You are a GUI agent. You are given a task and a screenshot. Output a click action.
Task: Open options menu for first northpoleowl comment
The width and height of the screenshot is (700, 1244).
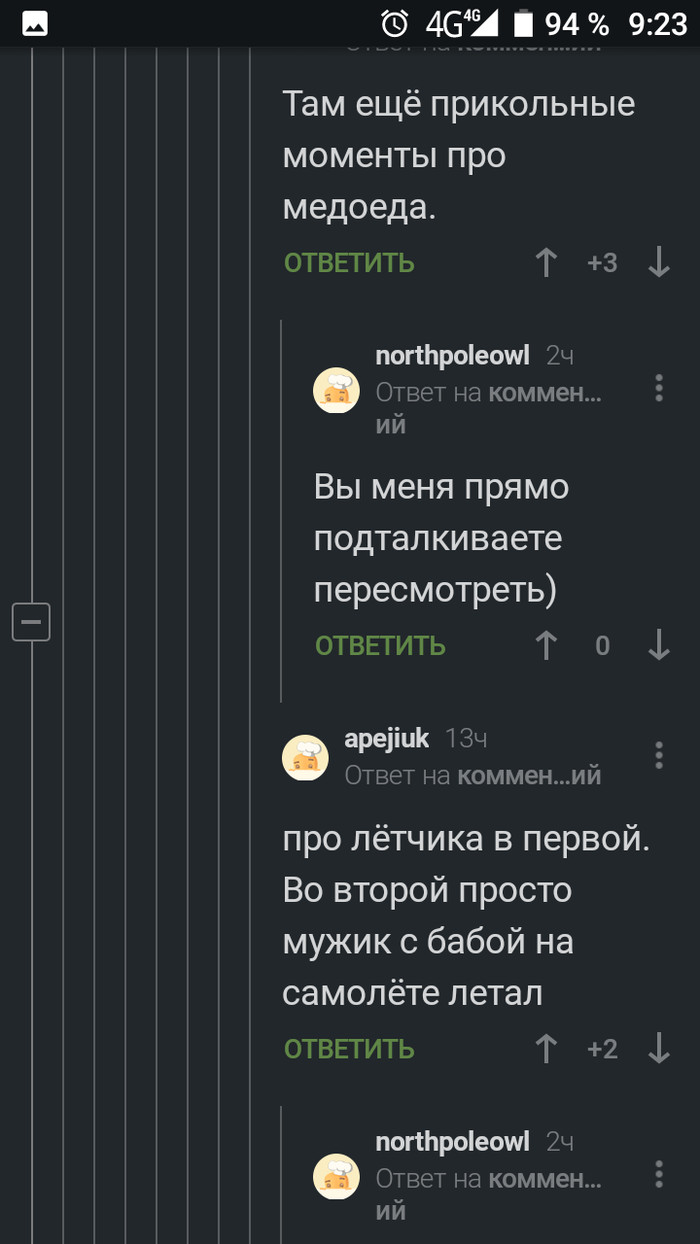pos(658,388)
